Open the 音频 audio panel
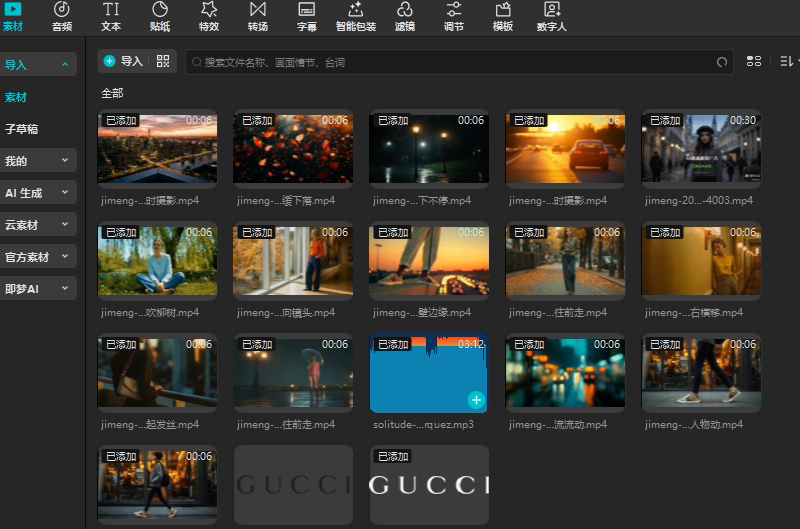 coord(62,16)
